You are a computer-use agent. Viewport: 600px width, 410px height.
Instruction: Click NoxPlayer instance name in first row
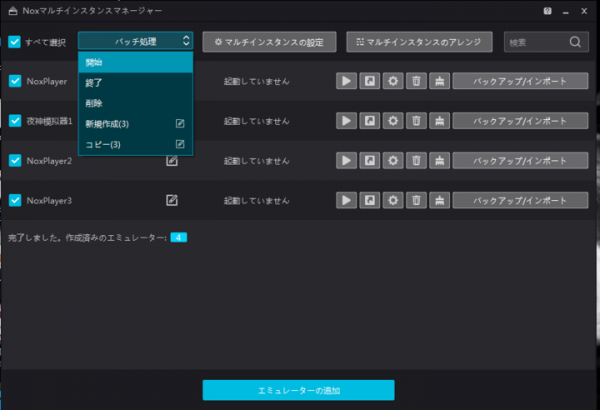pos(47,81)
